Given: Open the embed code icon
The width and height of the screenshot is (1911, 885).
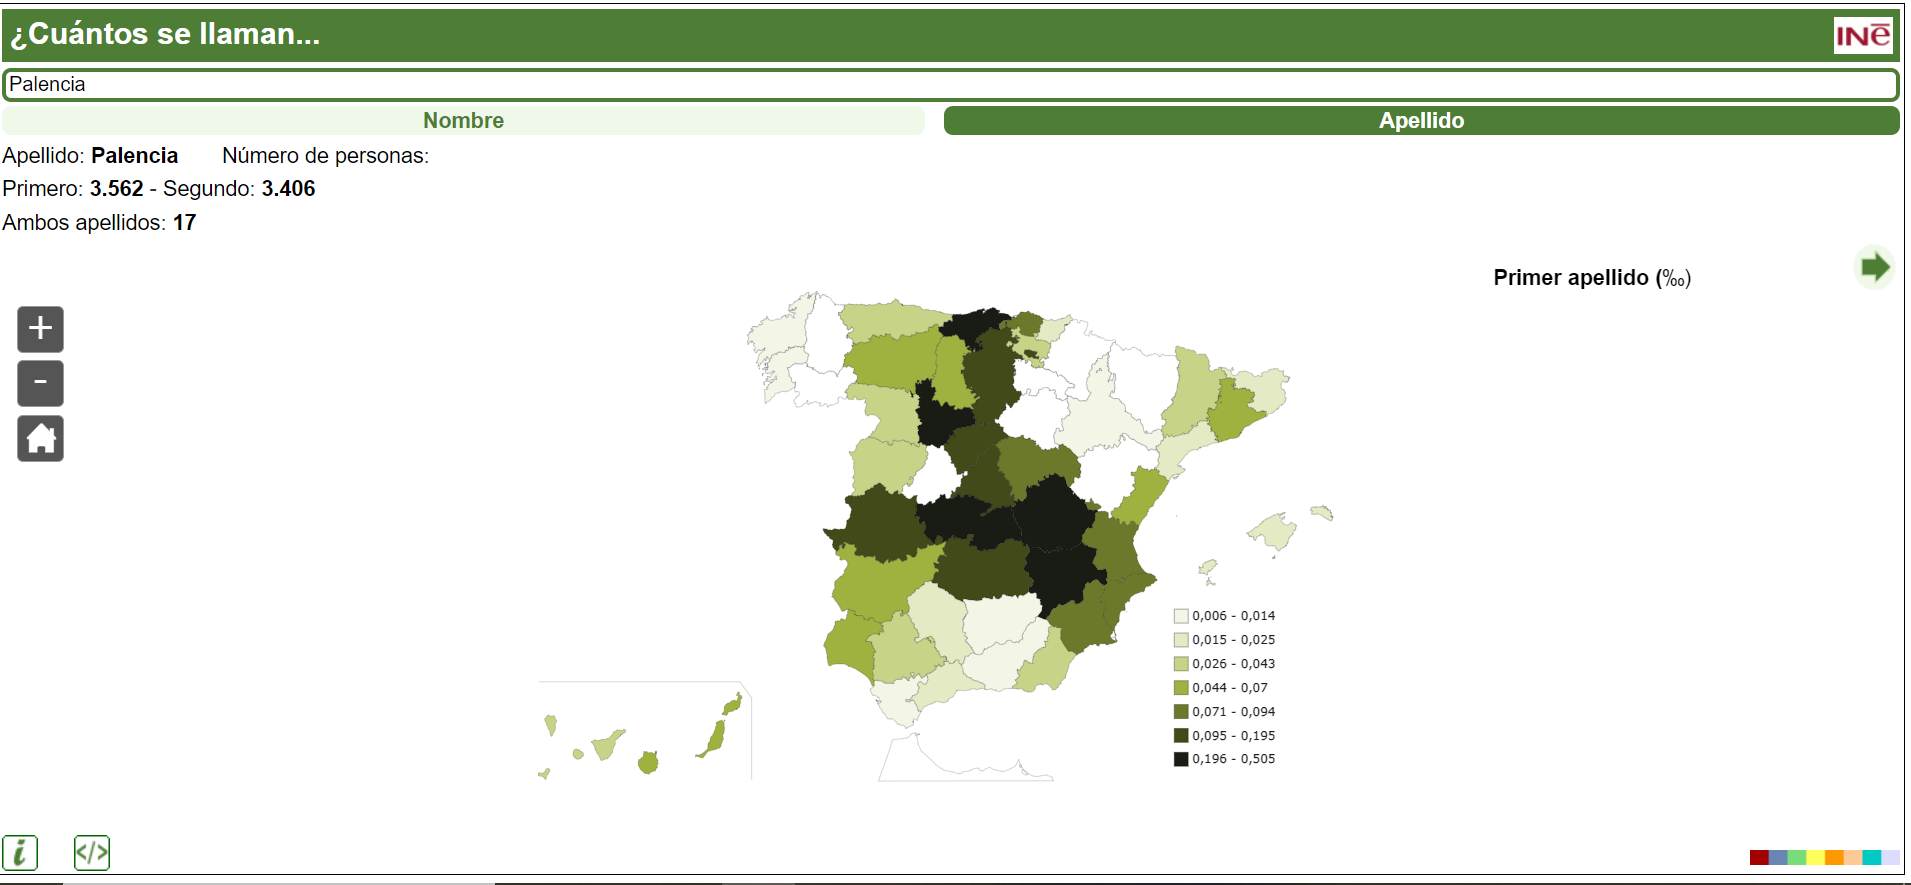Looking at the screenshot, I should pyautogui.click(x=92, y=853).
